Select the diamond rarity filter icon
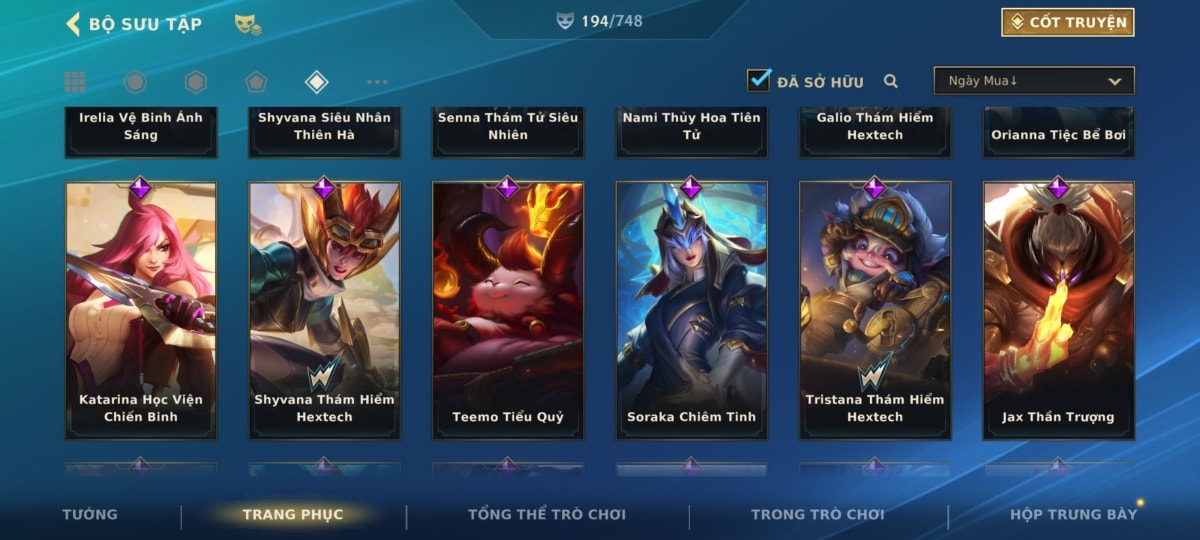The image size is (1200, 540). (x=316, y=82)
